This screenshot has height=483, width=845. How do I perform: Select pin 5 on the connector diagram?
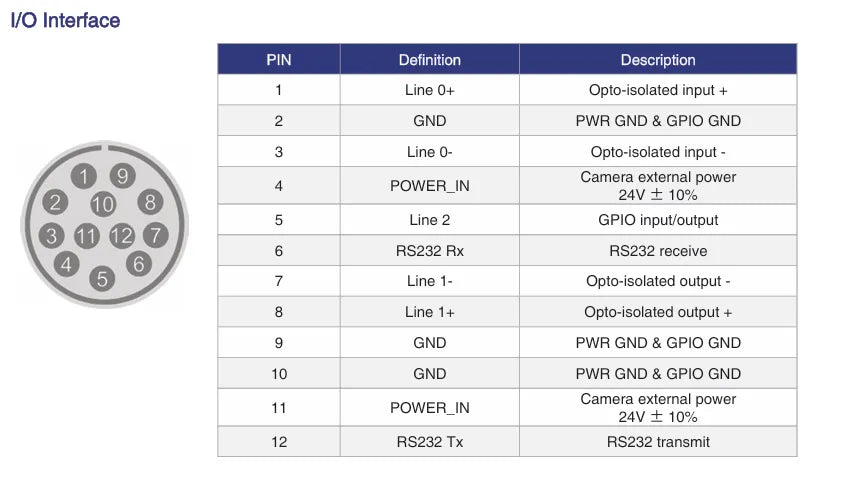102,279
